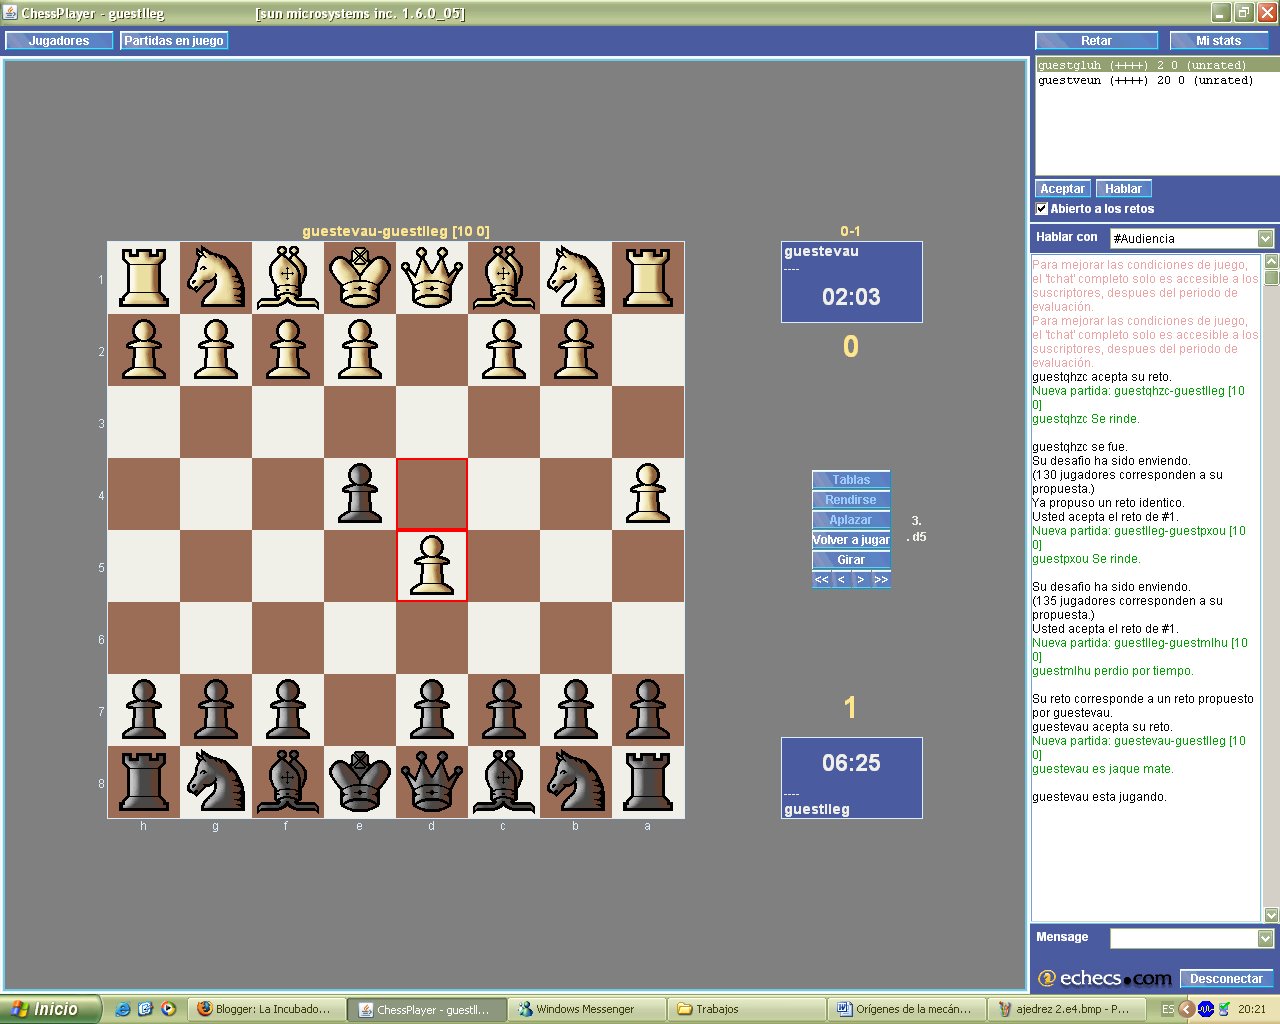Select the black queen on row 8
Screen dimensions: 1280x1024
[432, 782]
